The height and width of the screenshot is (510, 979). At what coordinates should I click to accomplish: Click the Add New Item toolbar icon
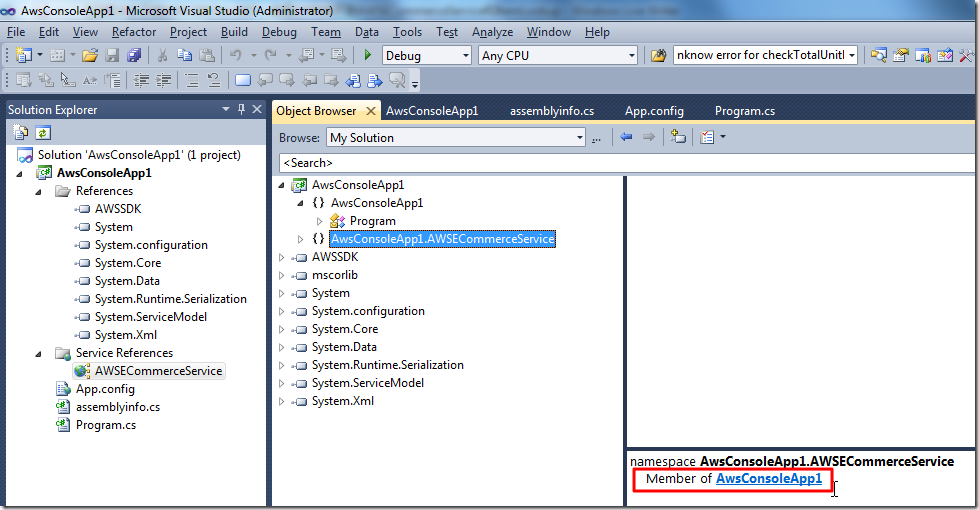point(57,56)
